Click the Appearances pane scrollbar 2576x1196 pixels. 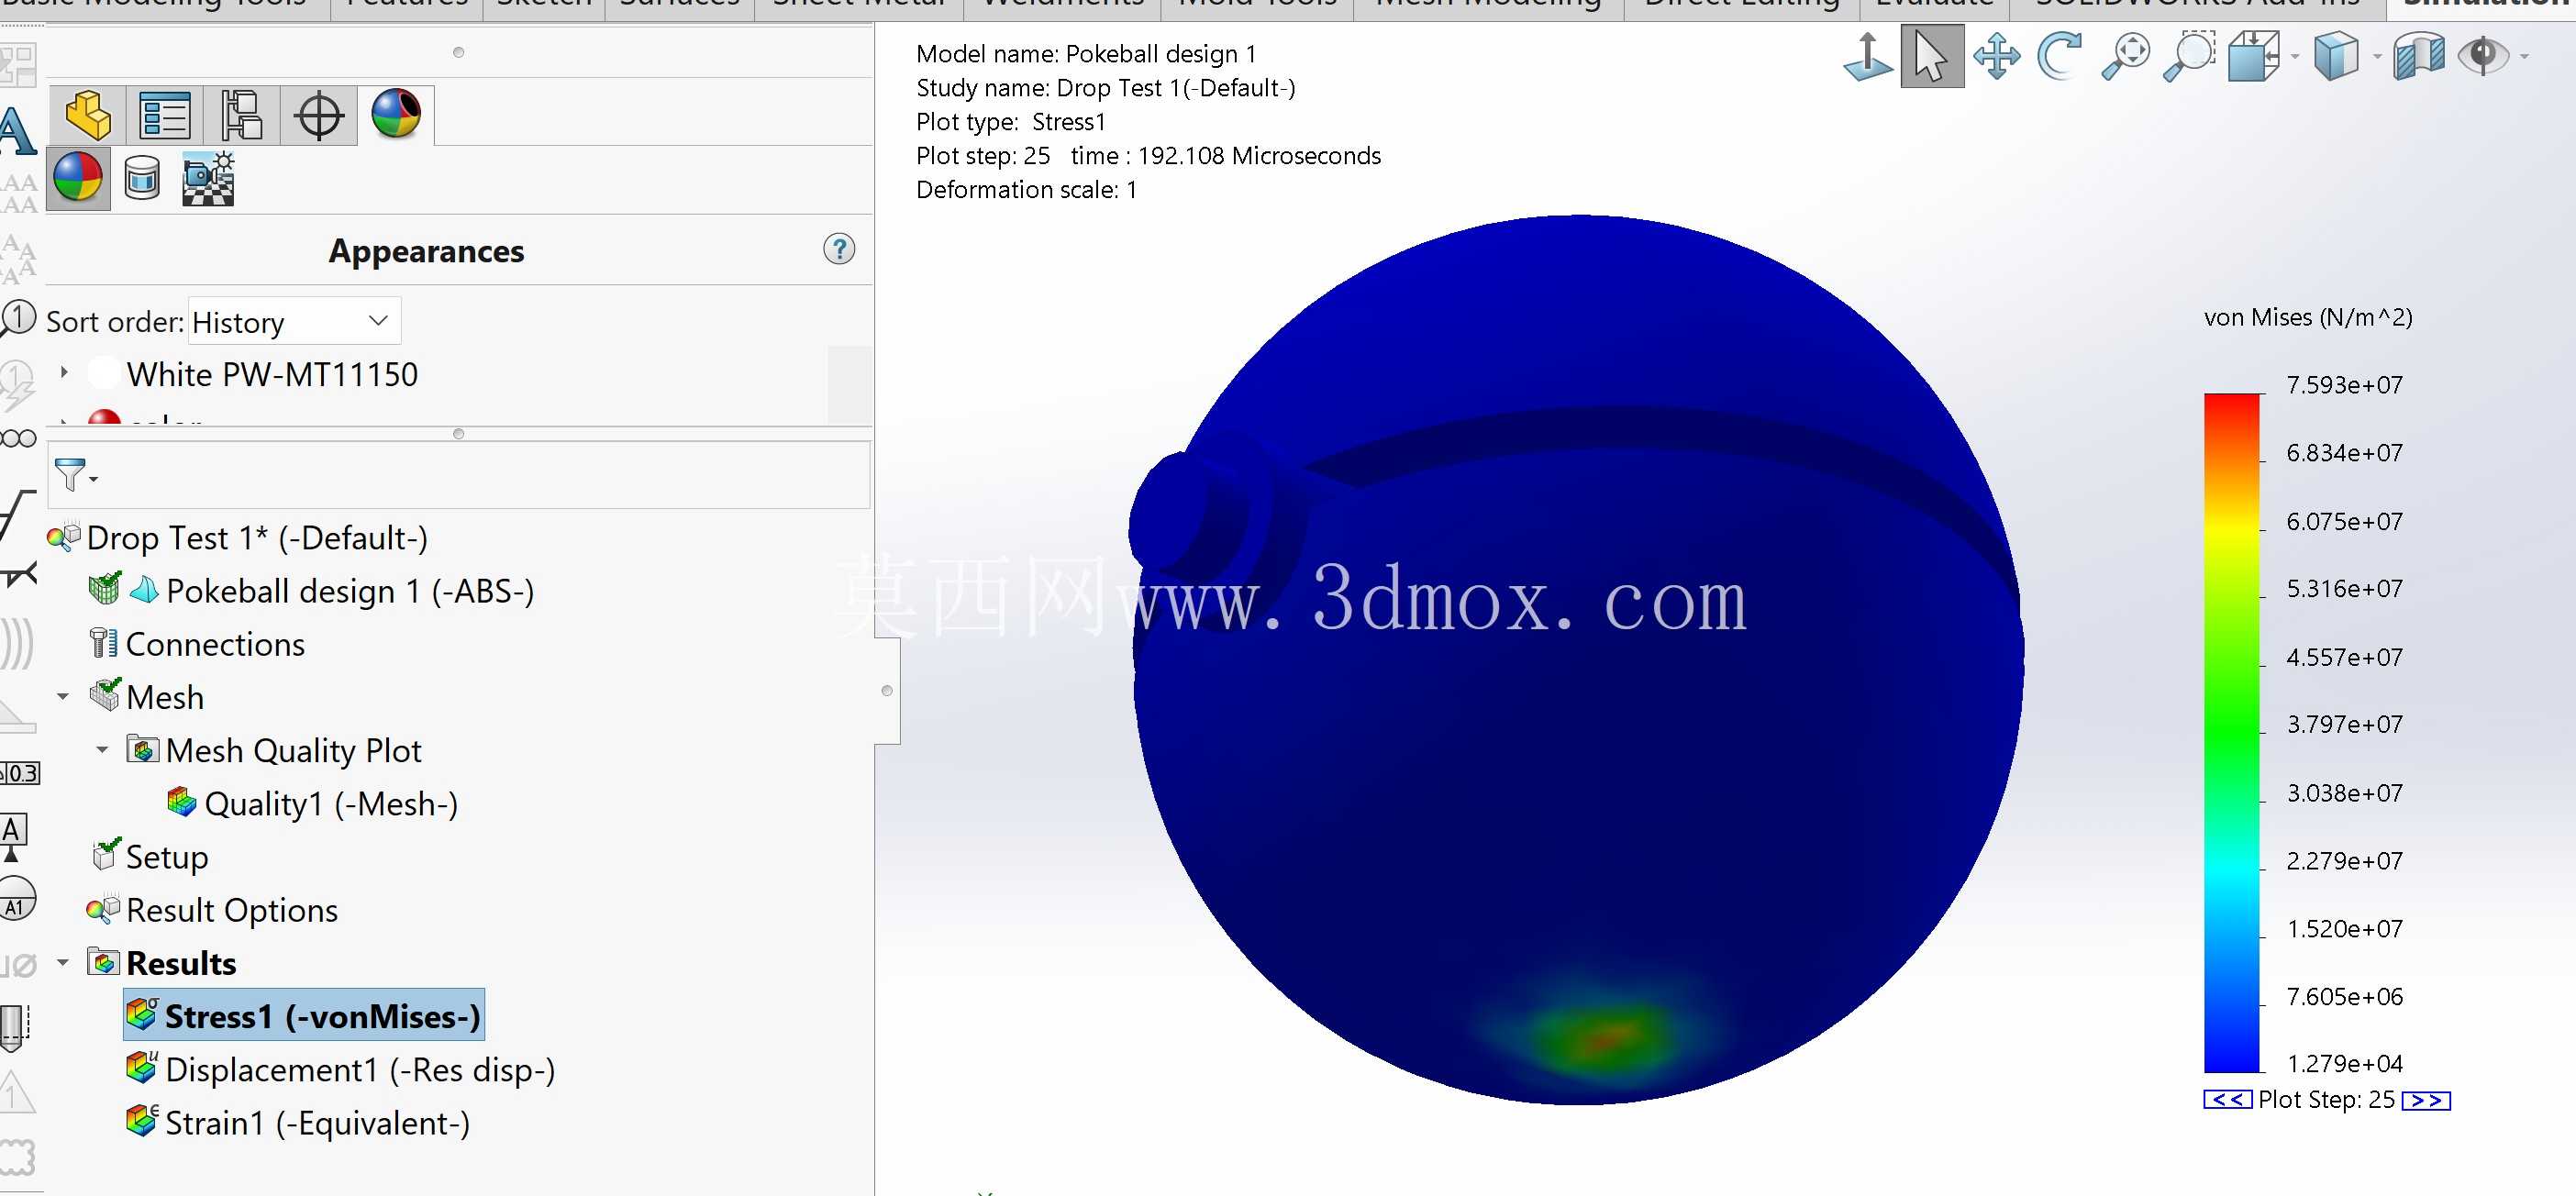(850, 384)
